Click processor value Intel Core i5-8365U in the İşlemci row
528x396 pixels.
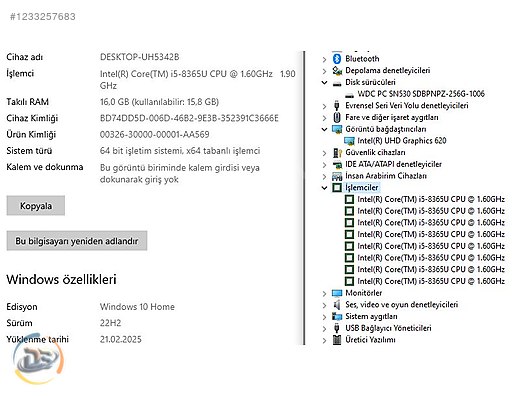pos(197,79)
